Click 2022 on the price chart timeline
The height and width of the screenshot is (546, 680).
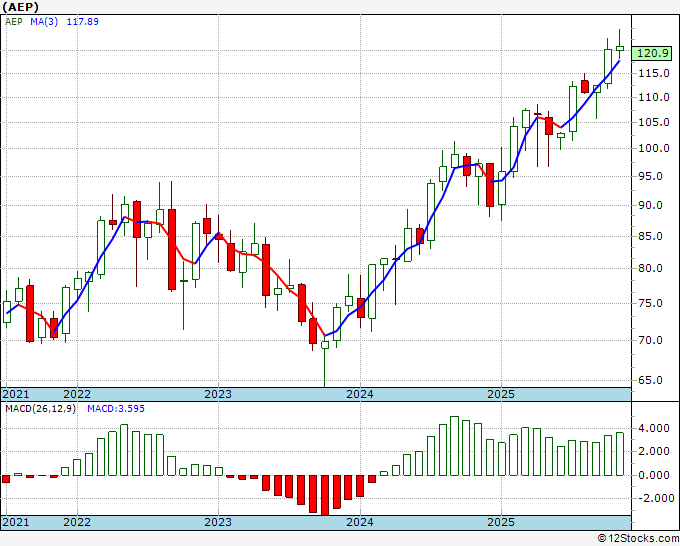[77, 394]
